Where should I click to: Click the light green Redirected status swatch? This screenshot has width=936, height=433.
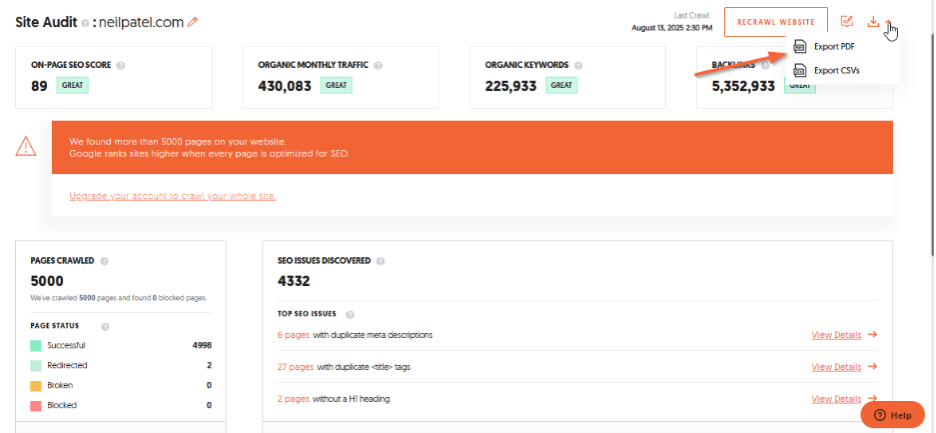tap(36, 365)
